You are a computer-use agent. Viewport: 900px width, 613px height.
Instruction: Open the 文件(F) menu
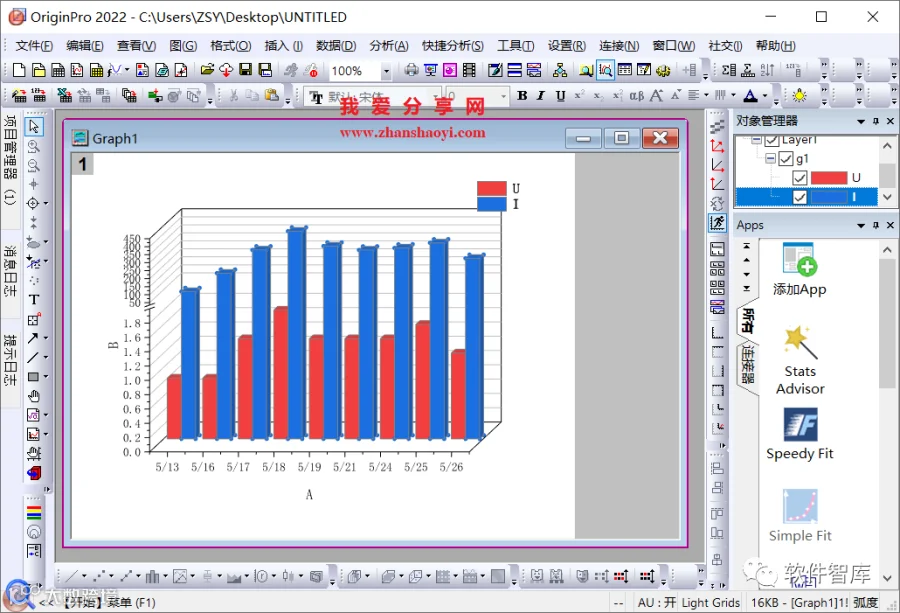34,45
